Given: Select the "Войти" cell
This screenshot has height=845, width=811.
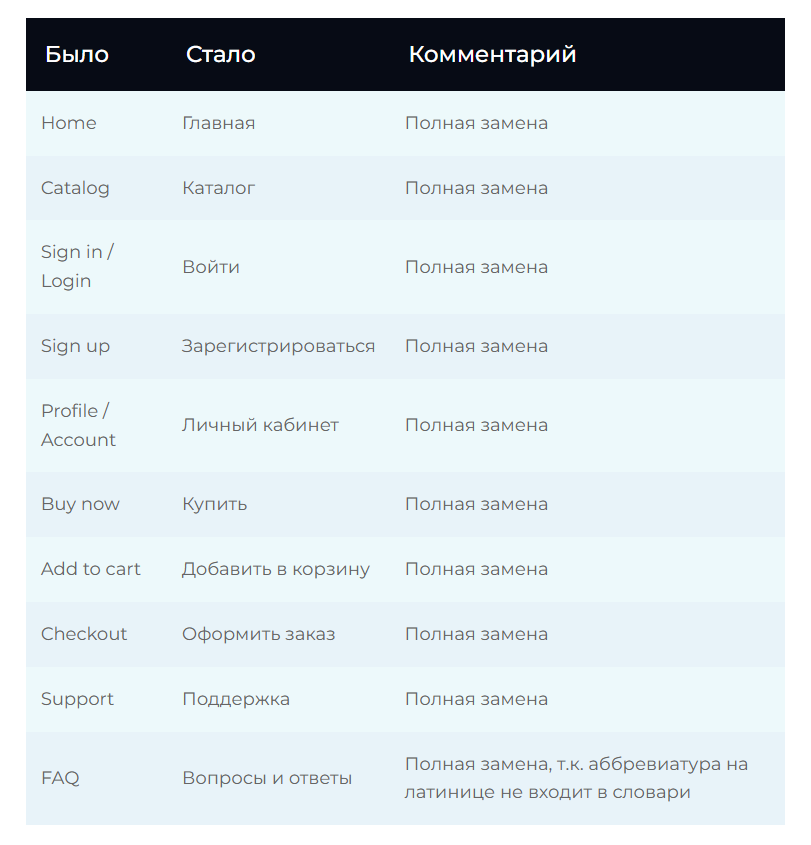Looking at the screenshot, I should point(211,267).
